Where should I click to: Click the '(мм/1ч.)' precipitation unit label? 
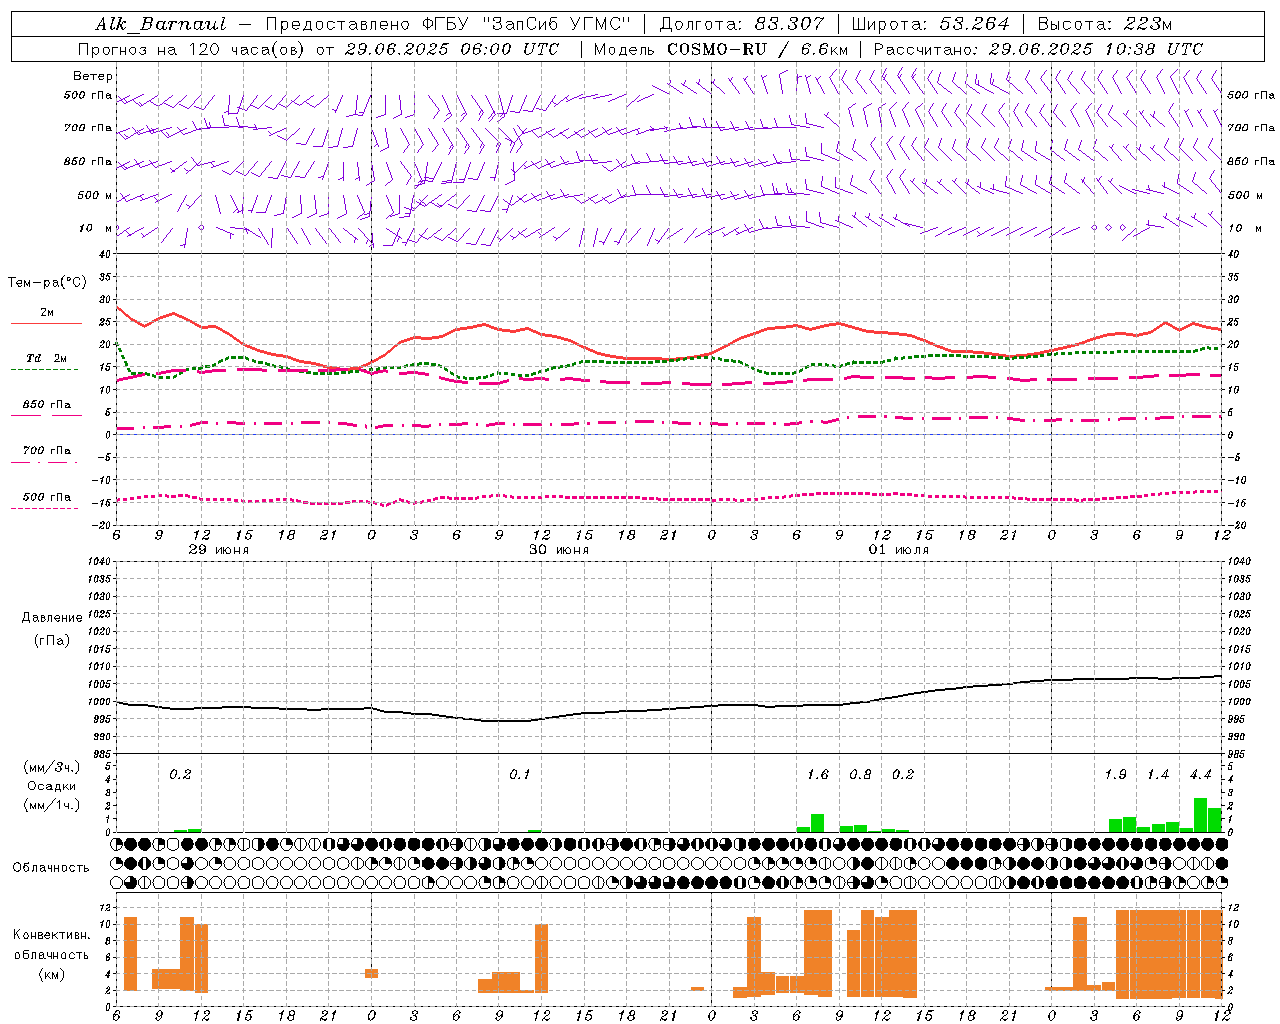tap(52, 805)
